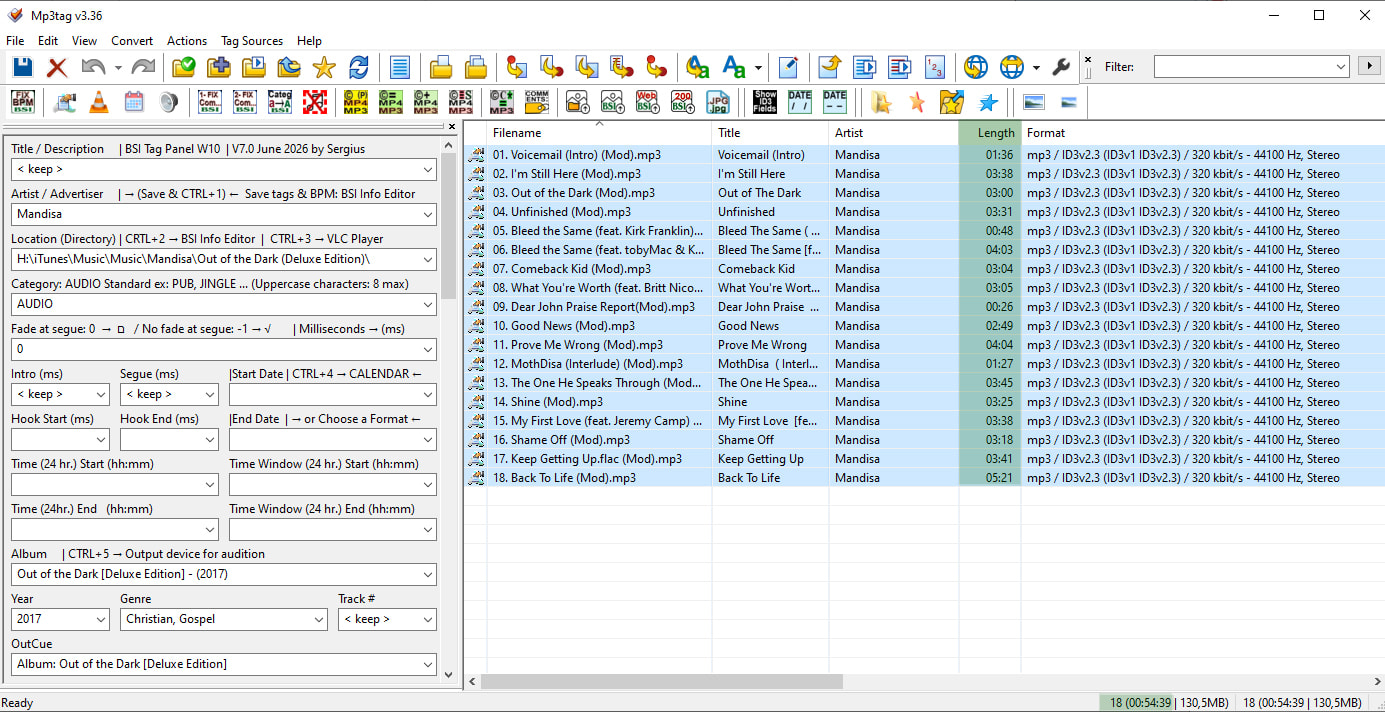Click the auto-numbering wizard 123 icon
The width and height of the screenshot is (1385, 712).
pyautogui.click(x=934, y=67)
